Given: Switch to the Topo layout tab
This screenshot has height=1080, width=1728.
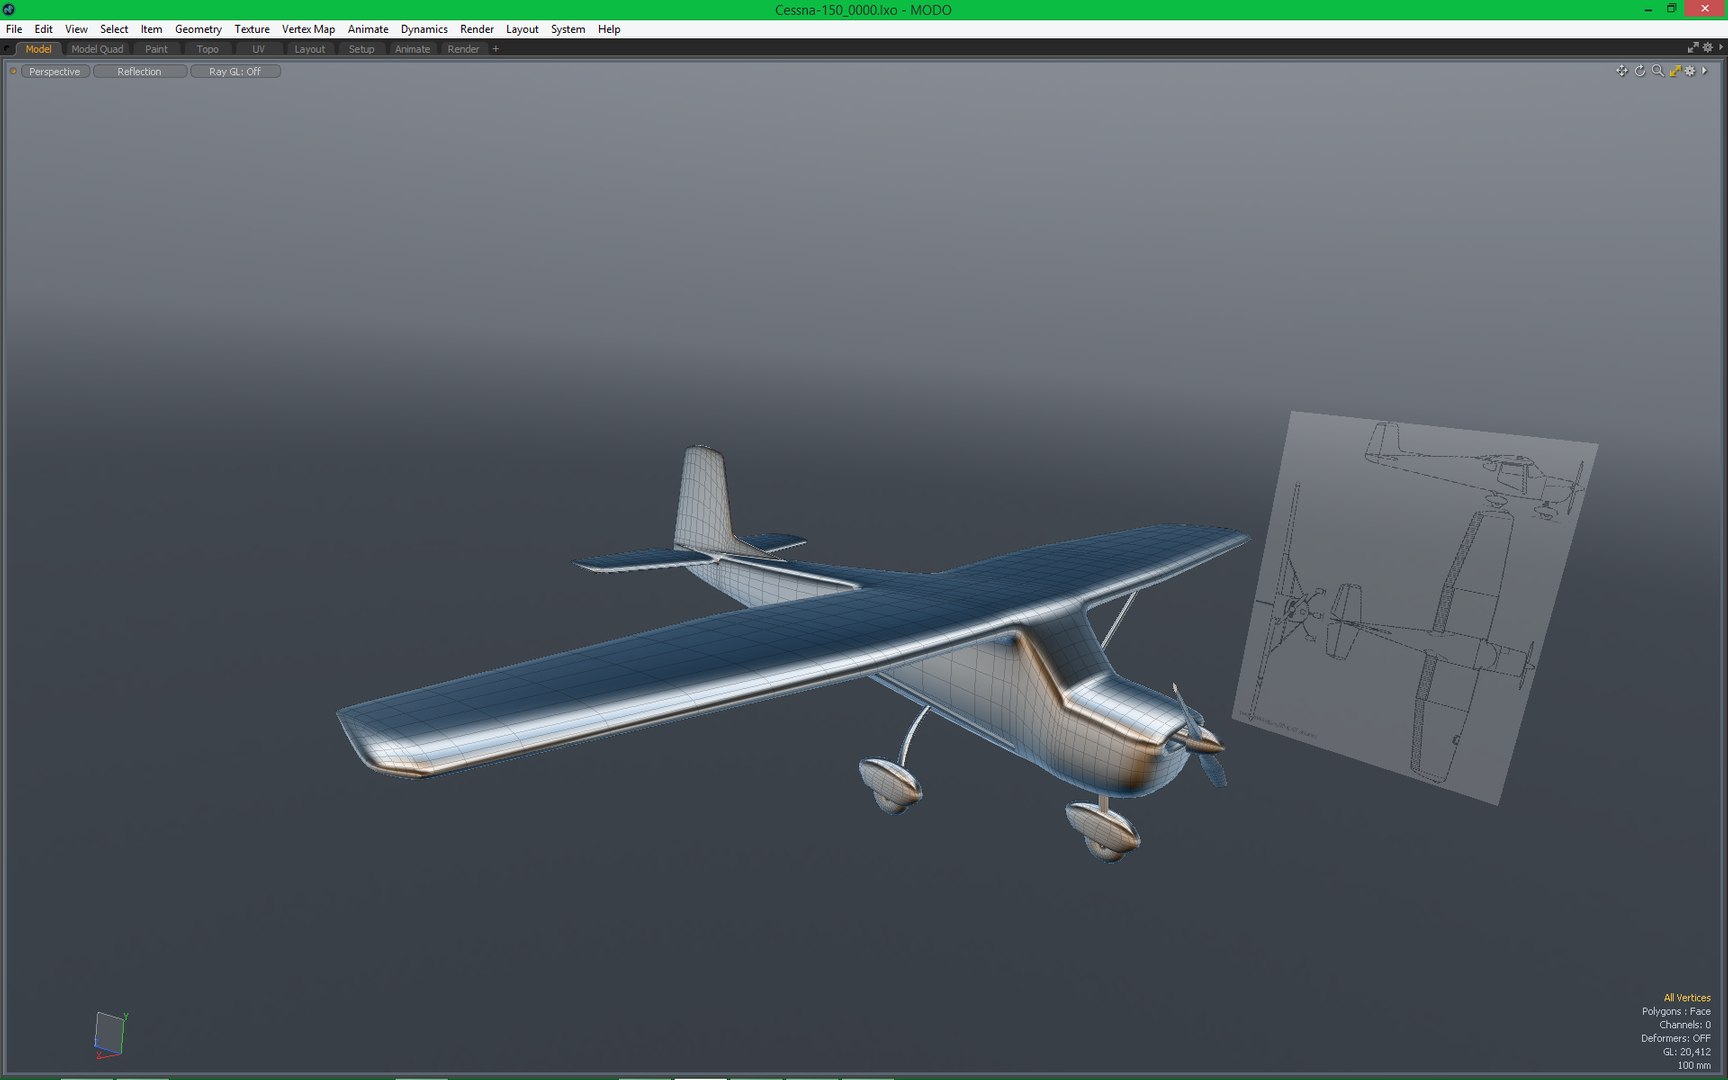Looking at the screenshot, I should (207, 49).
